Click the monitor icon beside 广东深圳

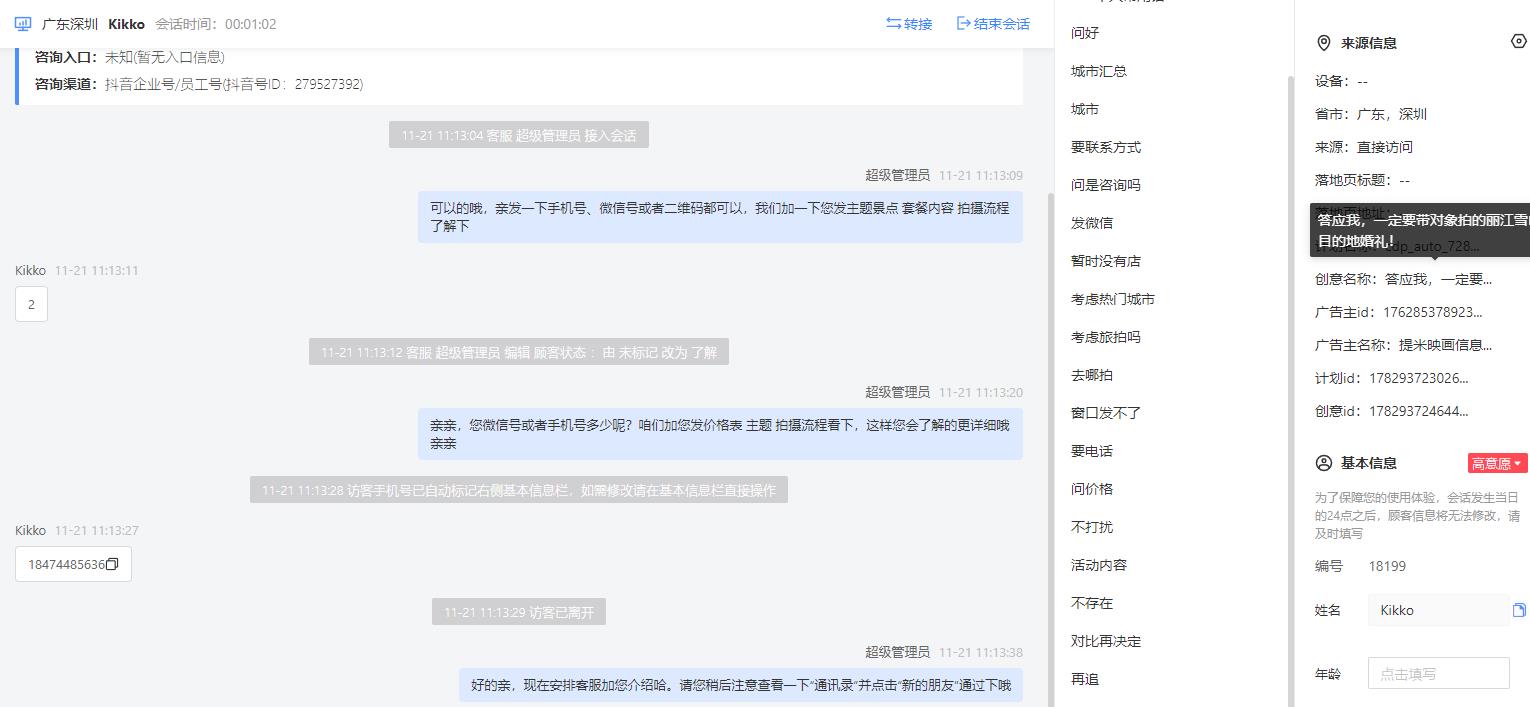(x=23, y=24)
